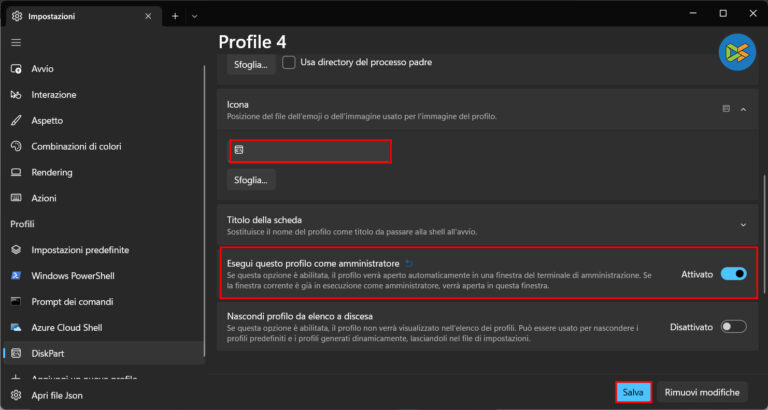This screenshot has width=768, height=410.
Task: Expand the Titolo della scheda section
Action: [x=743, y=225]
